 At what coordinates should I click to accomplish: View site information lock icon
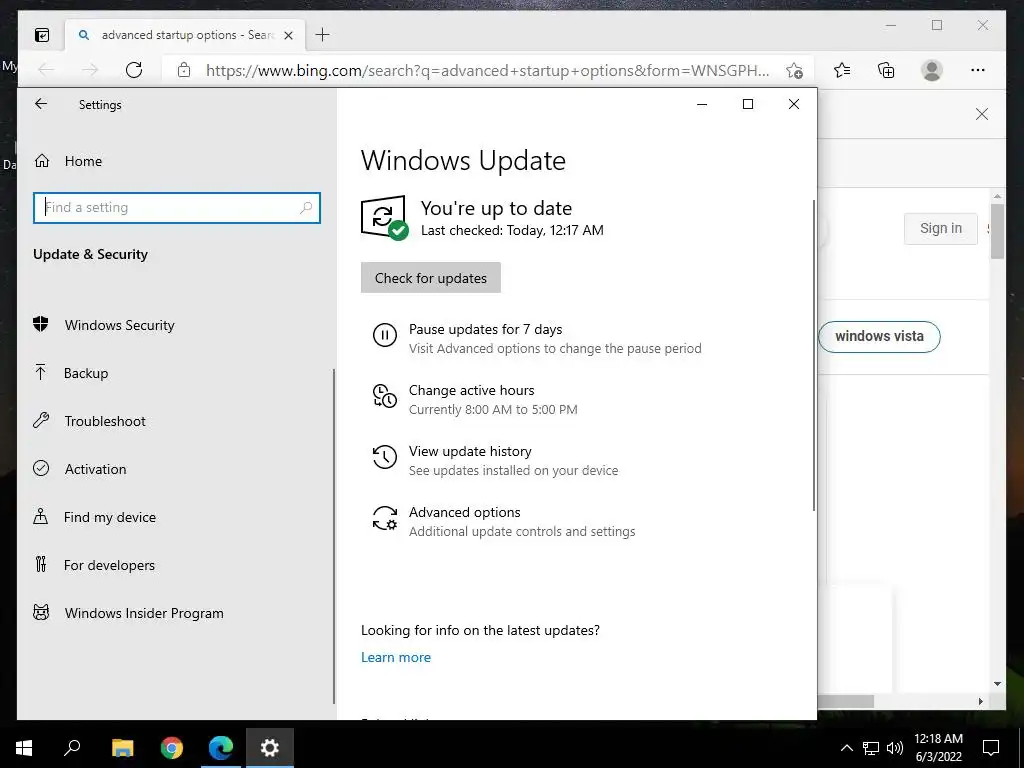coord(184,70)
